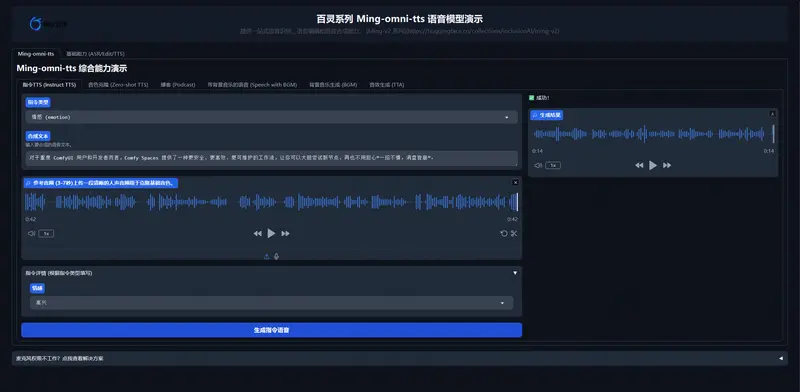The height and width of the screenshot is (392, 800).
Task: Play the reference audio clip
Action: (x=271, y=233)
